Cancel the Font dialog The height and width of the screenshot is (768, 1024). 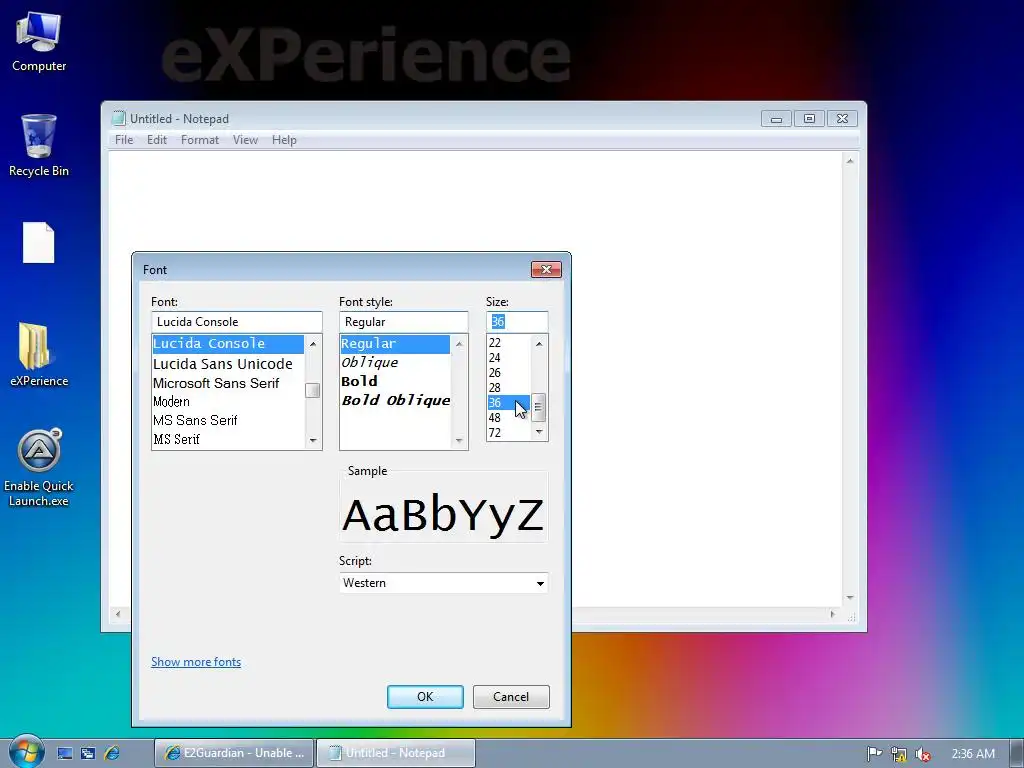(511, 697)
